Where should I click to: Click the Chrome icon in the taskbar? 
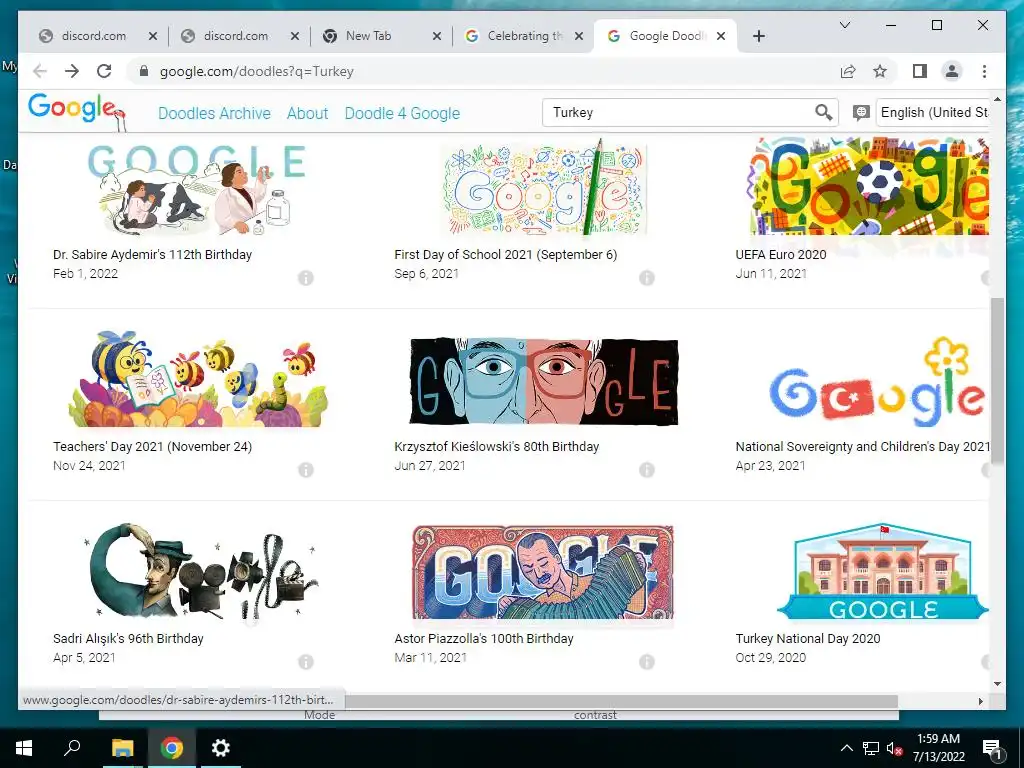(172, 748)
